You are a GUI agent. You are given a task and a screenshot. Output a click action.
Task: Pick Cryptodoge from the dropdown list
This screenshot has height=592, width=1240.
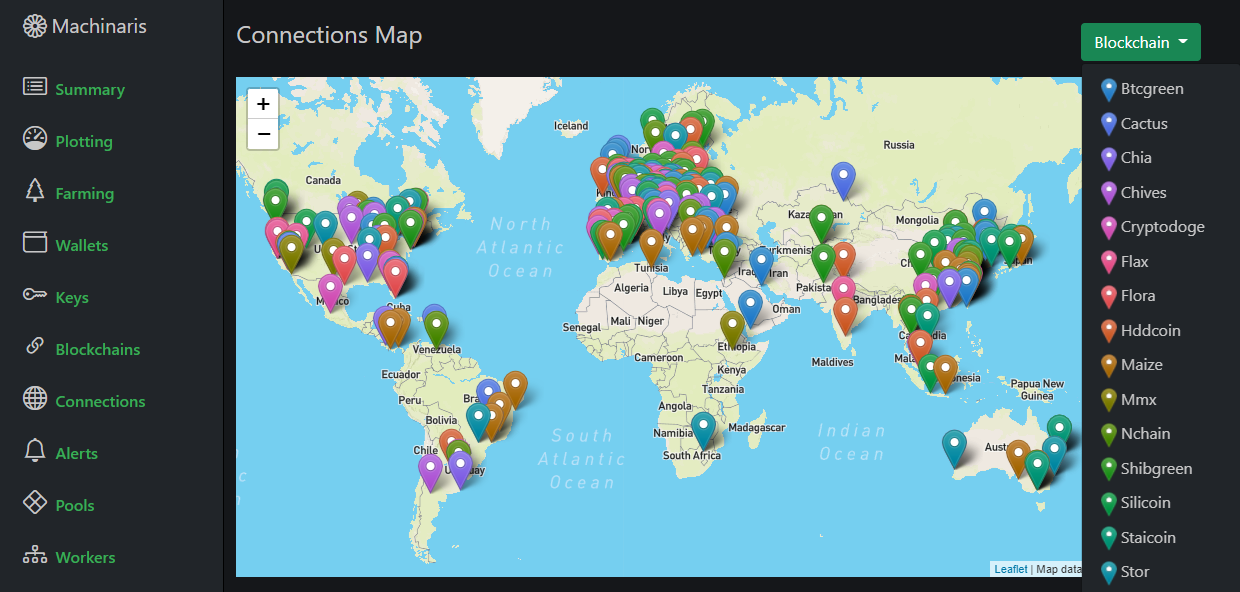tap(1161, 226)
